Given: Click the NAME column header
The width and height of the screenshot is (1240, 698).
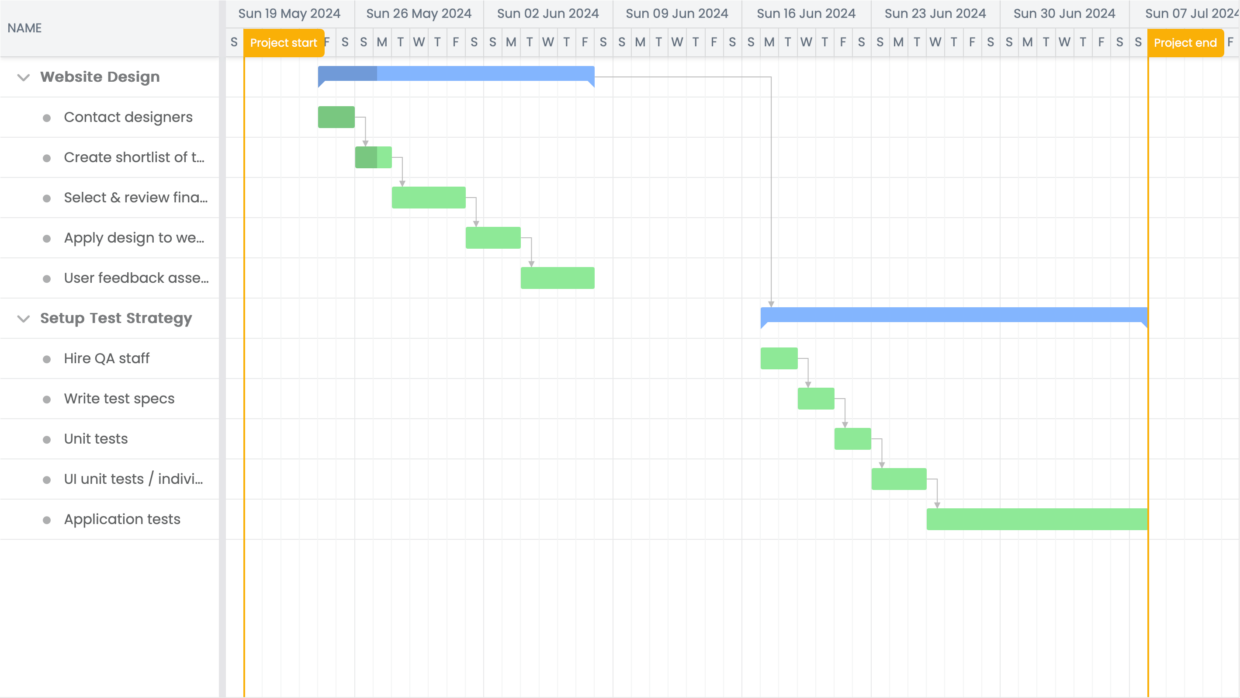Looking at the screenshot, I should (25, 28).
